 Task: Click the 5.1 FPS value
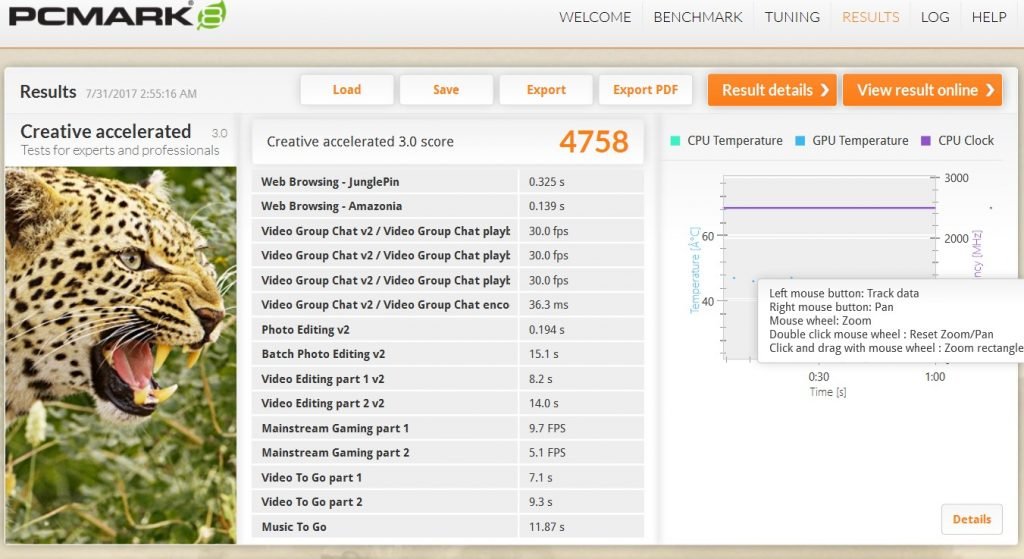(x=547, y=453)
